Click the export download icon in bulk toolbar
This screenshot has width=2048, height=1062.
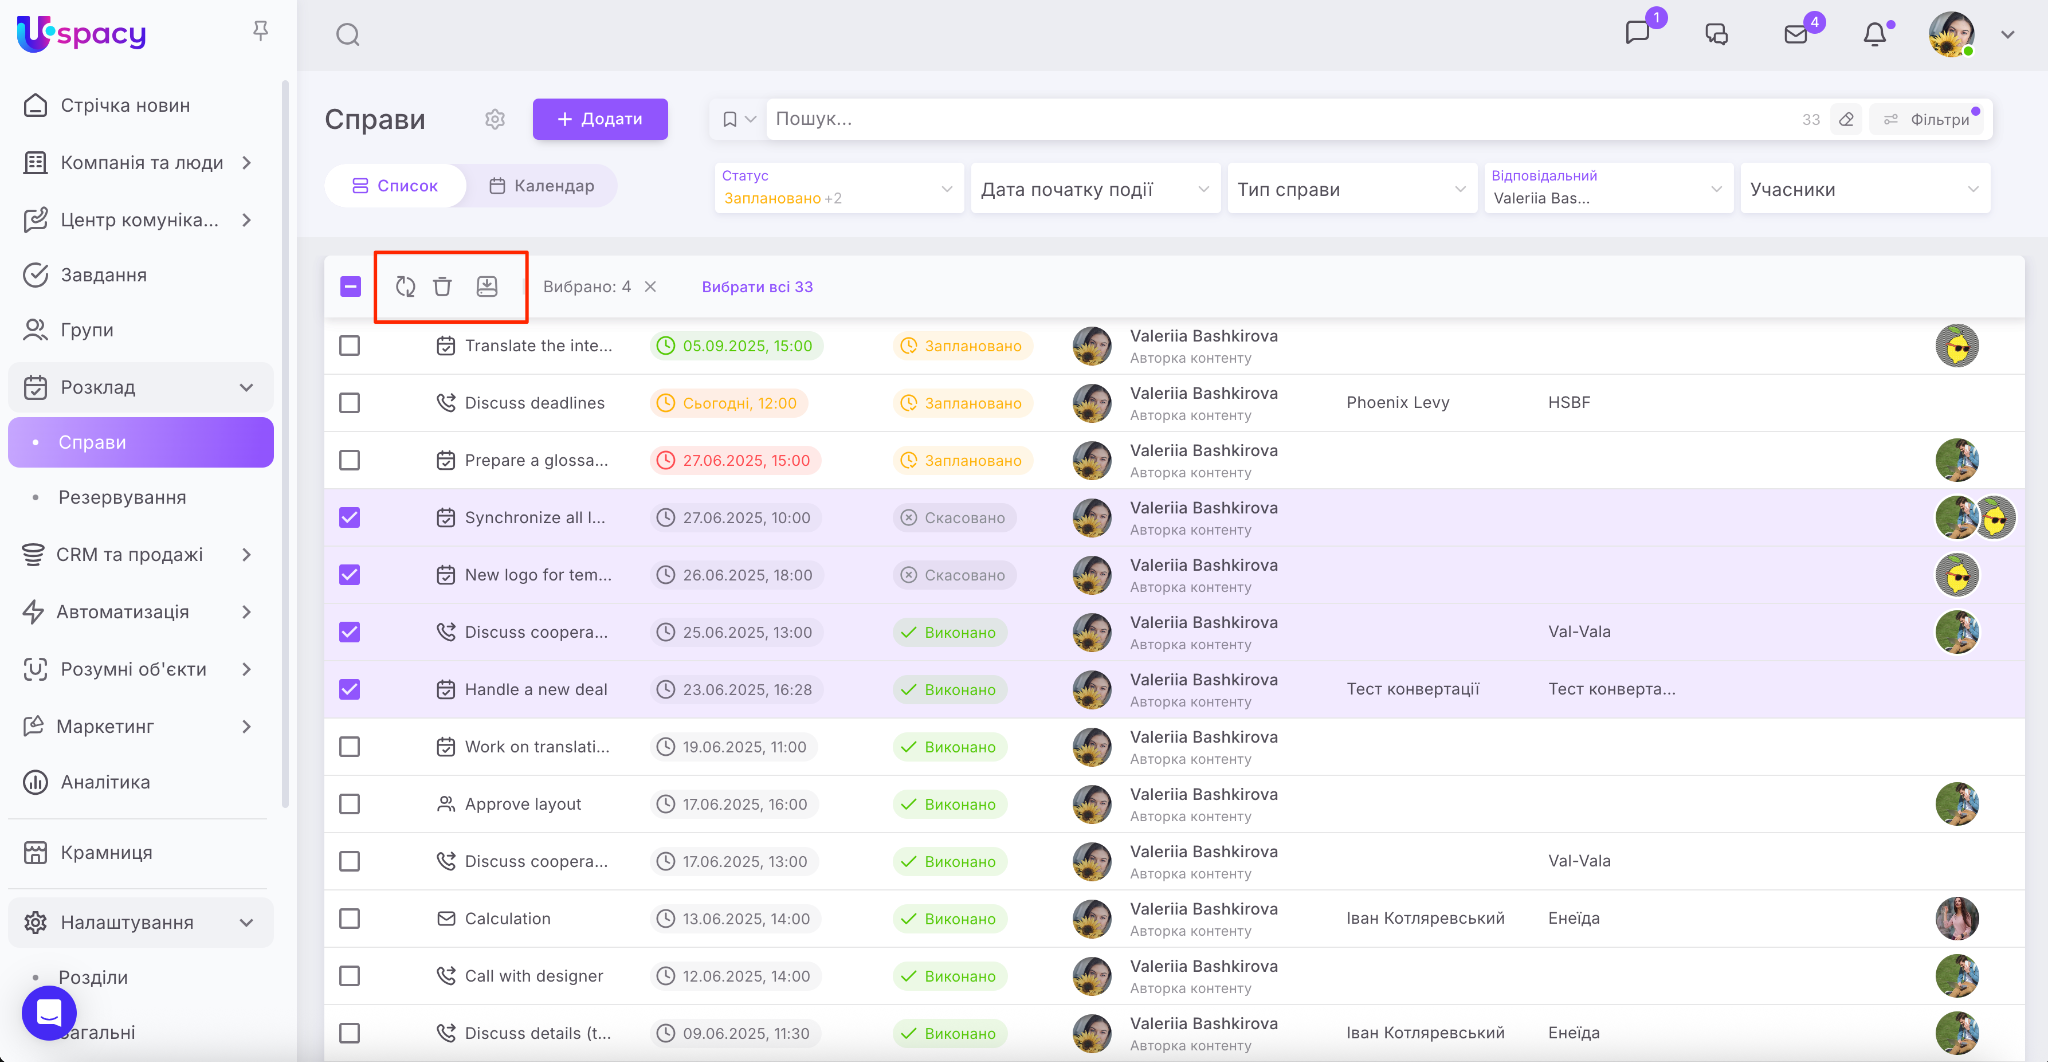tap(487, 287)
